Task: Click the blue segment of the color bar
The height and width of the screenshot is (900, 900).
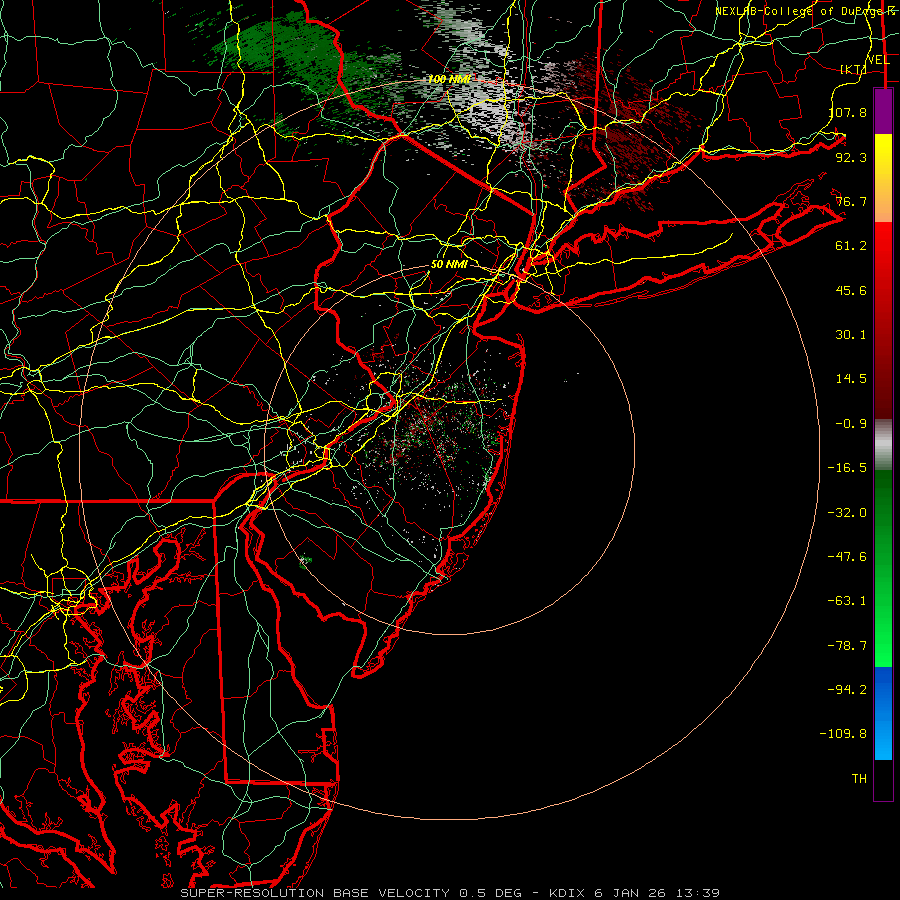Action: [x=883, y=713]
